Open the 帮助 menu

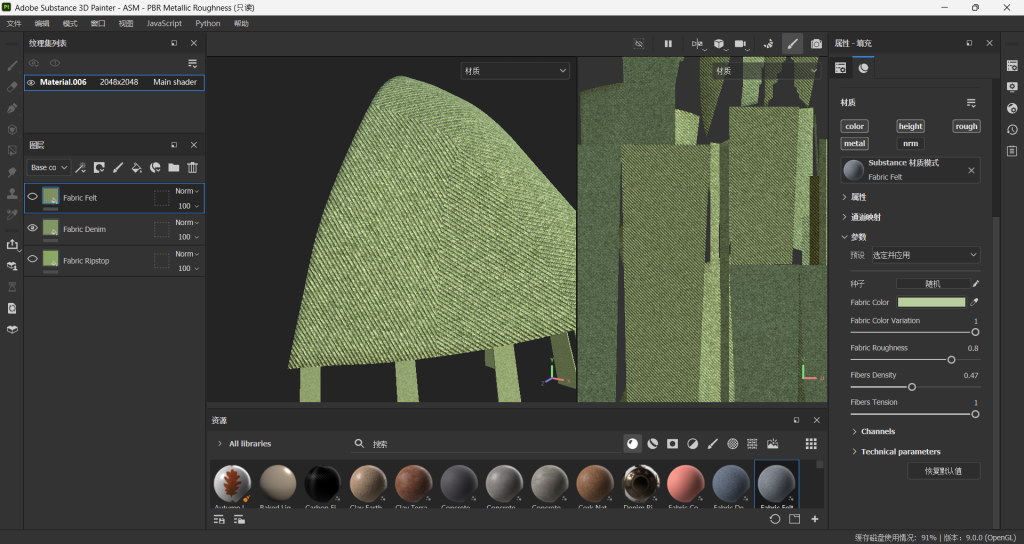click(x=241, y=24)
